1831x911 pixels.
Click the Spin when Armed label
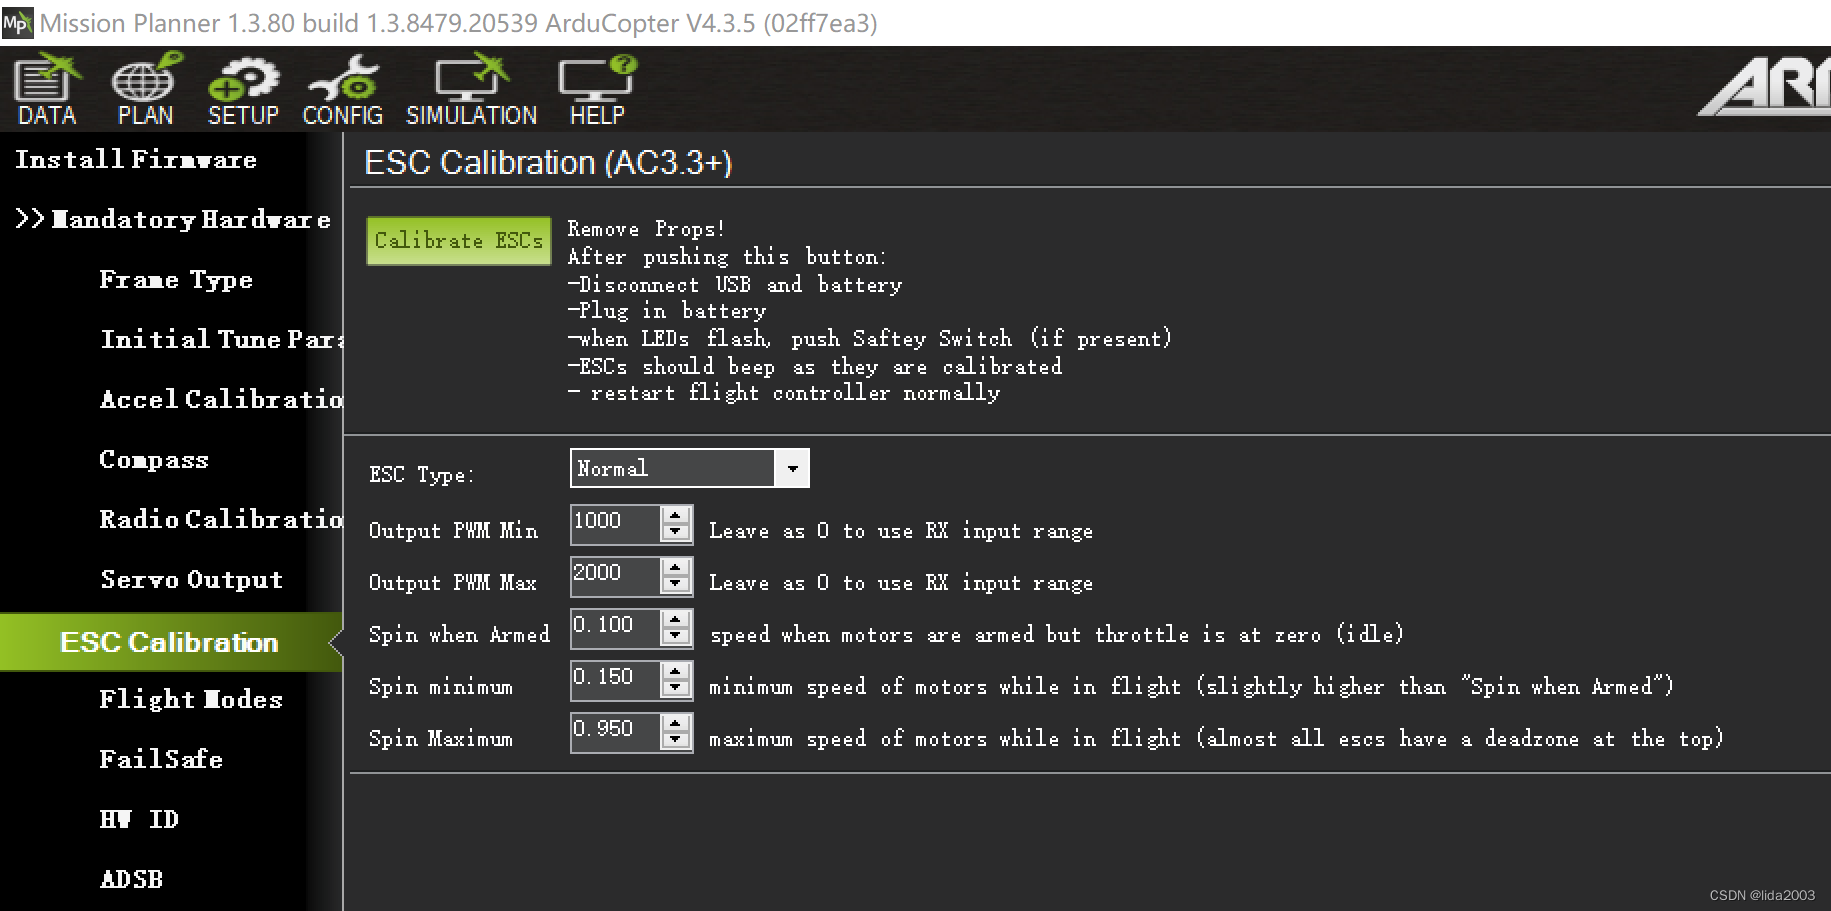point(459,635)
